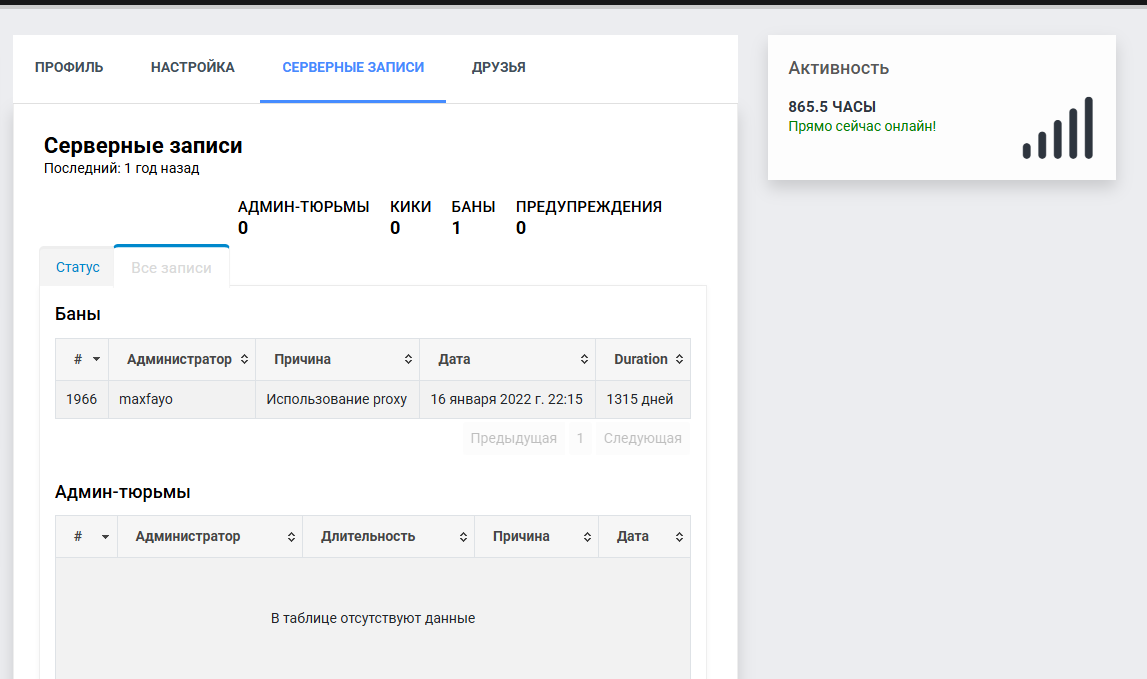Screen dimensions: 1147x679
Task: Click page 1 pagination button
Action: (580, 438)
